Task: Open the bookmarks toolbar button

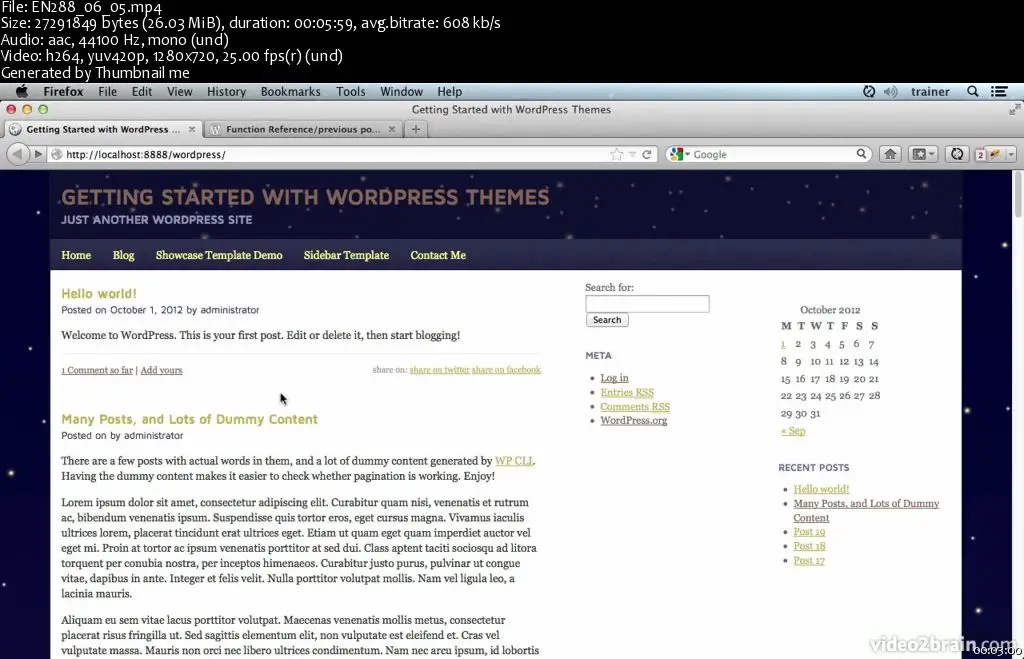Action: tap(919, 154)
